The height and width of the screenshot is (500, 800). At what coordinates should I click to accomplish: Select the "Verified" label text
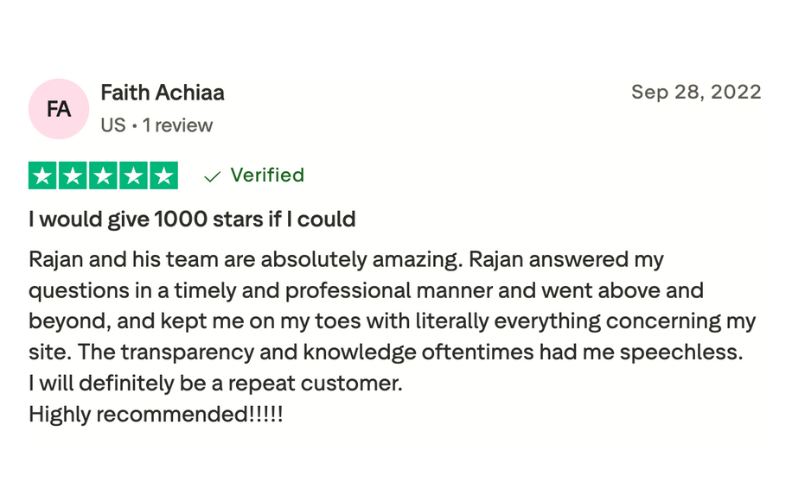click(267, 176)
